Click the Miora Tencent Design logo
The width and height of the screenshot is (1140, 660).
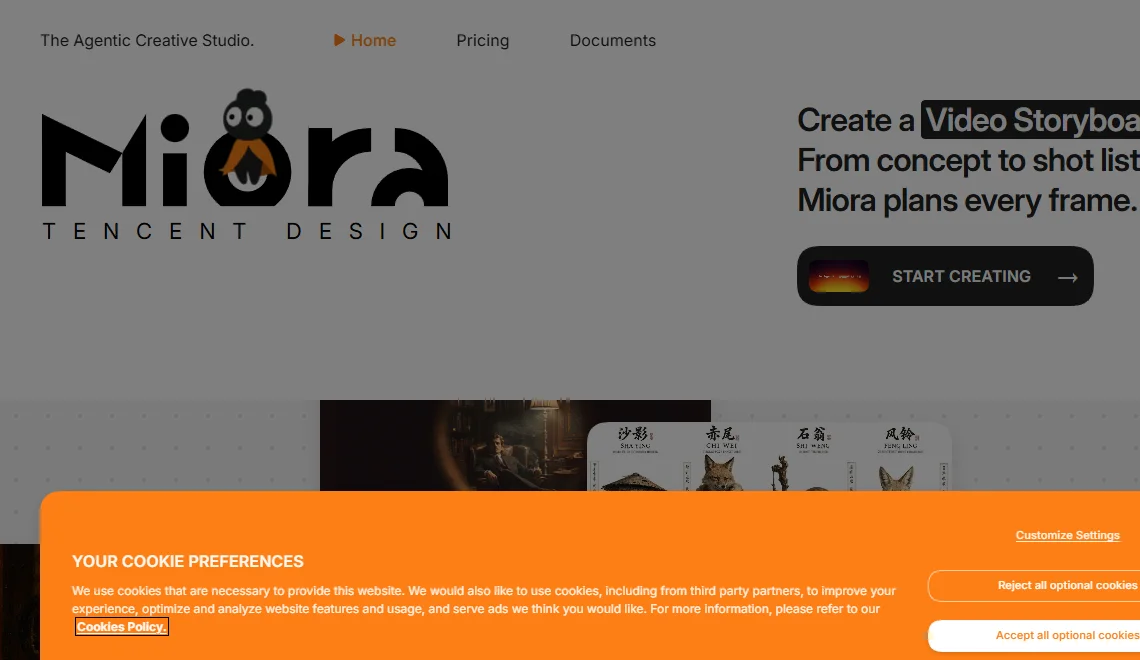pos(246,165)
